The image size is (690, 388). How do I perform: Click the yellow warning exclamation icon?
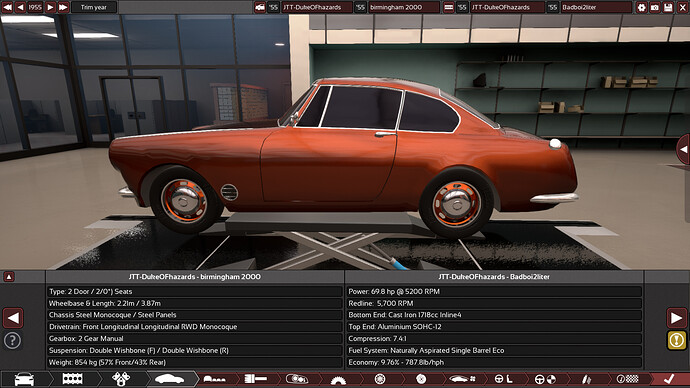[x=676, y=340]
